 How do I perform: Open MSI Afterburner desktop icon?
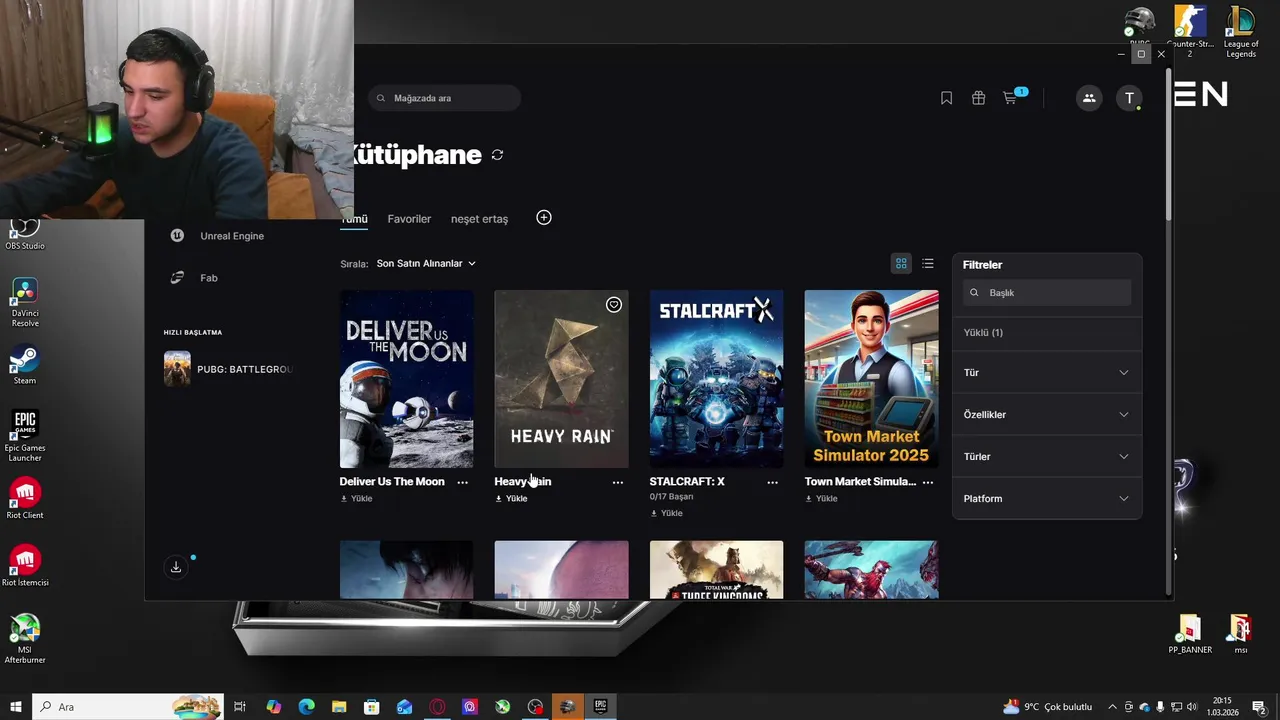point(25,639)
